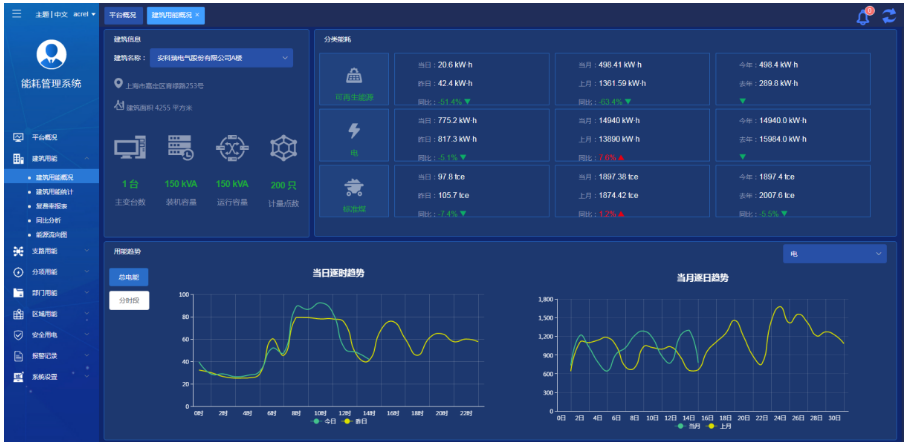The image size is (906, 443).
Task: Open the 电 energy type dropdown
Action: (834, 254)
